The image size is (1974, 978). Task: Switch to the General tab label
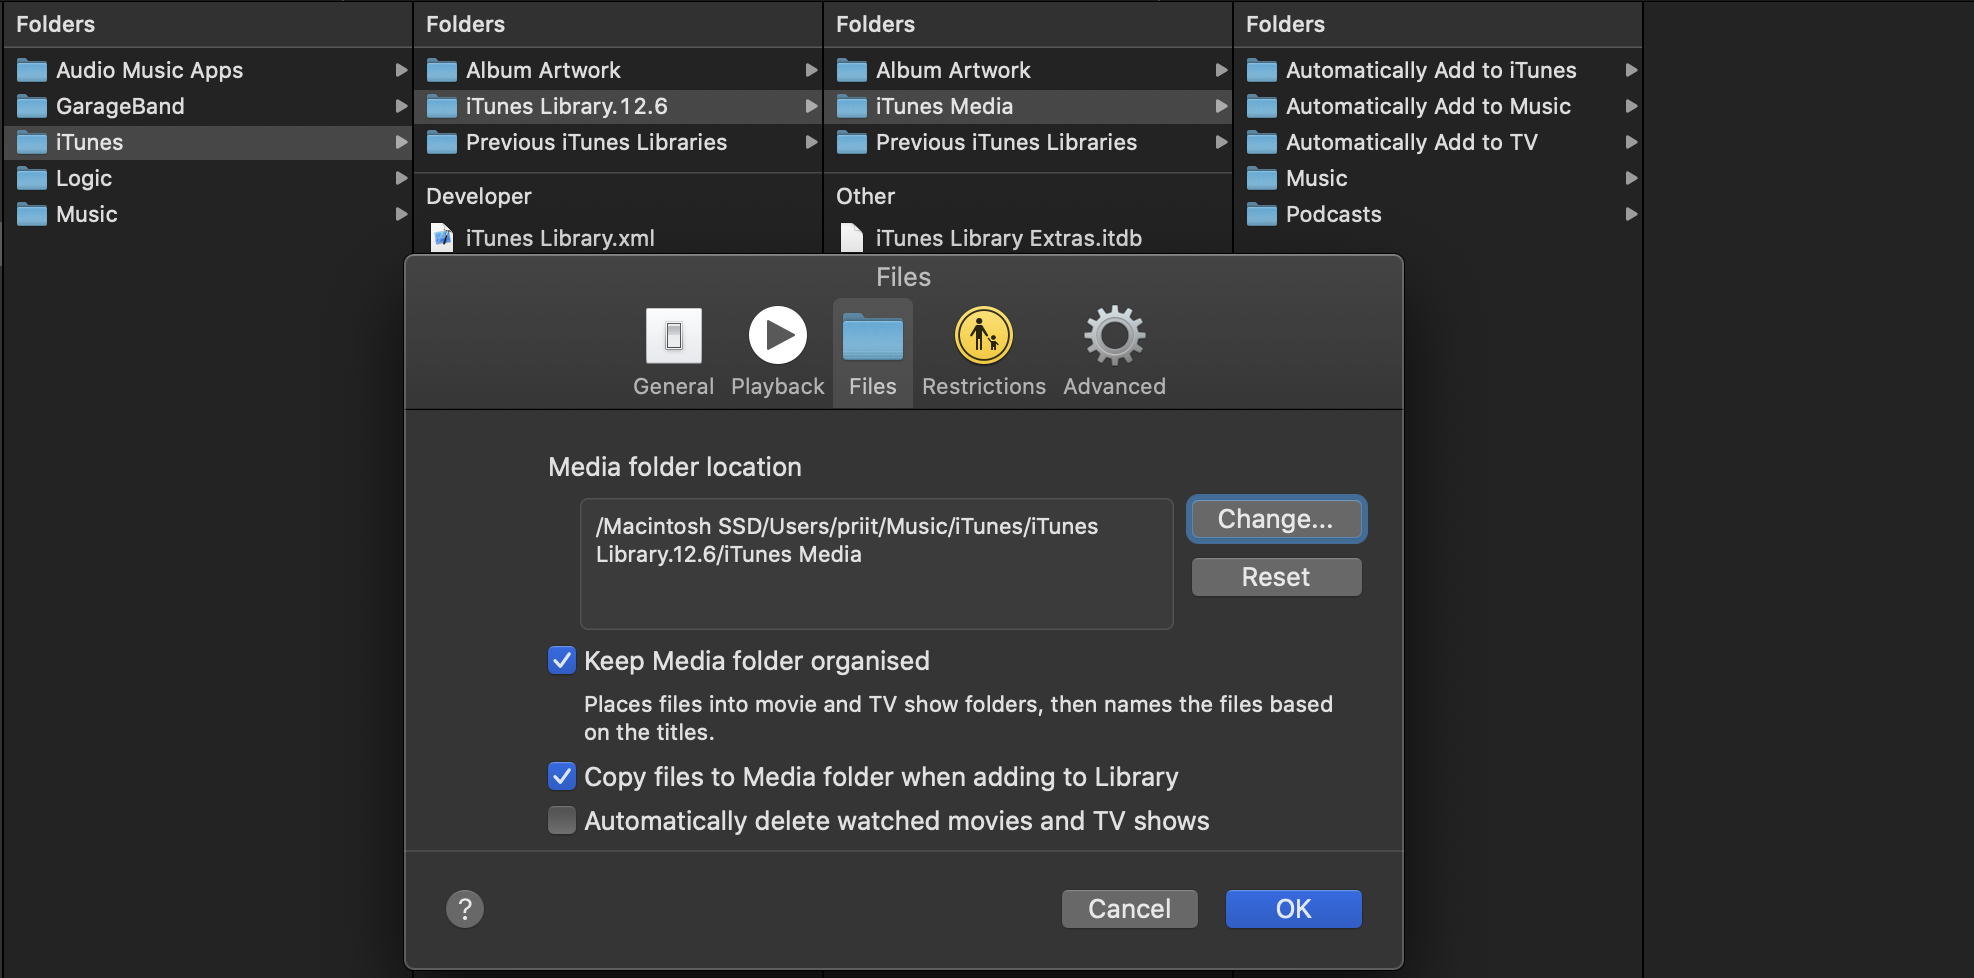pos(673,386)
